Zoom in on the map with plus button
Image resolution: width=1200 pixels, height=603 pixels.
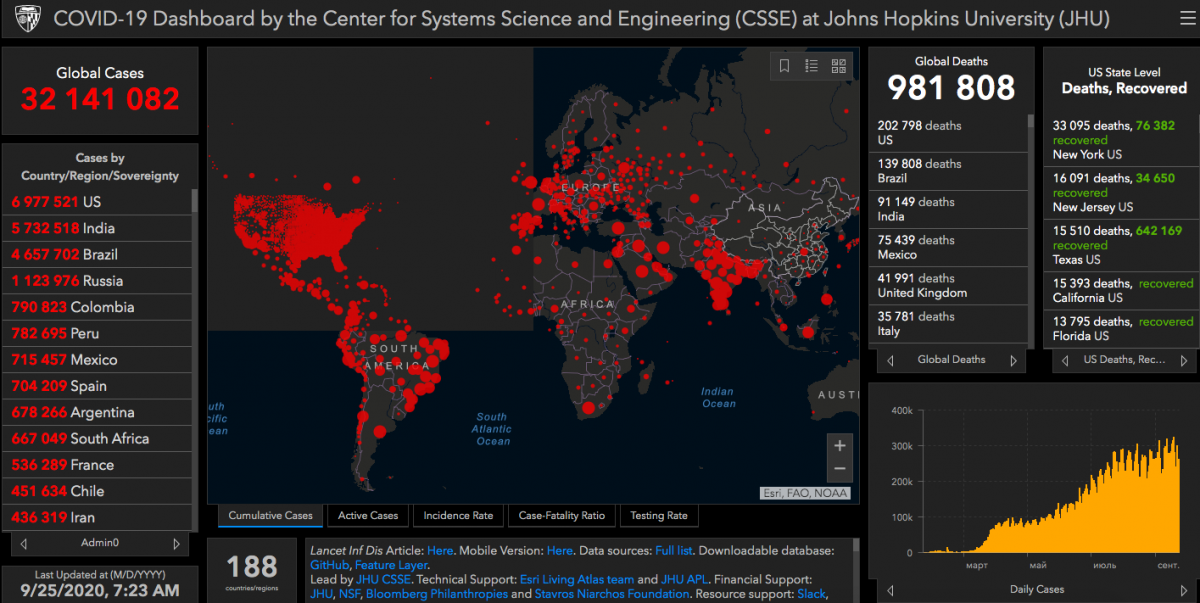[840, 446]
